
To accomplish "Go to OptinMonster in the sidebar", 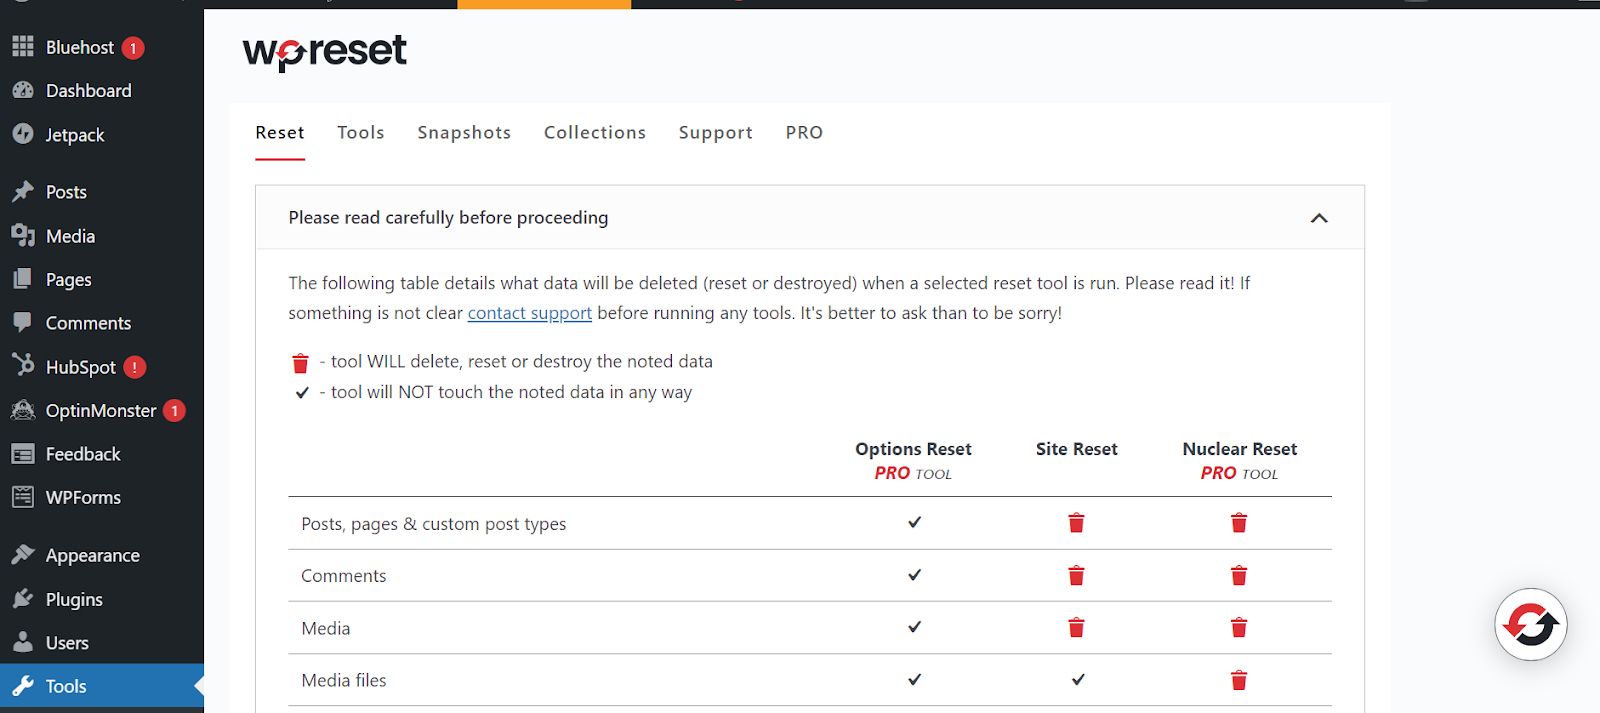I will [x=100, y=411].
